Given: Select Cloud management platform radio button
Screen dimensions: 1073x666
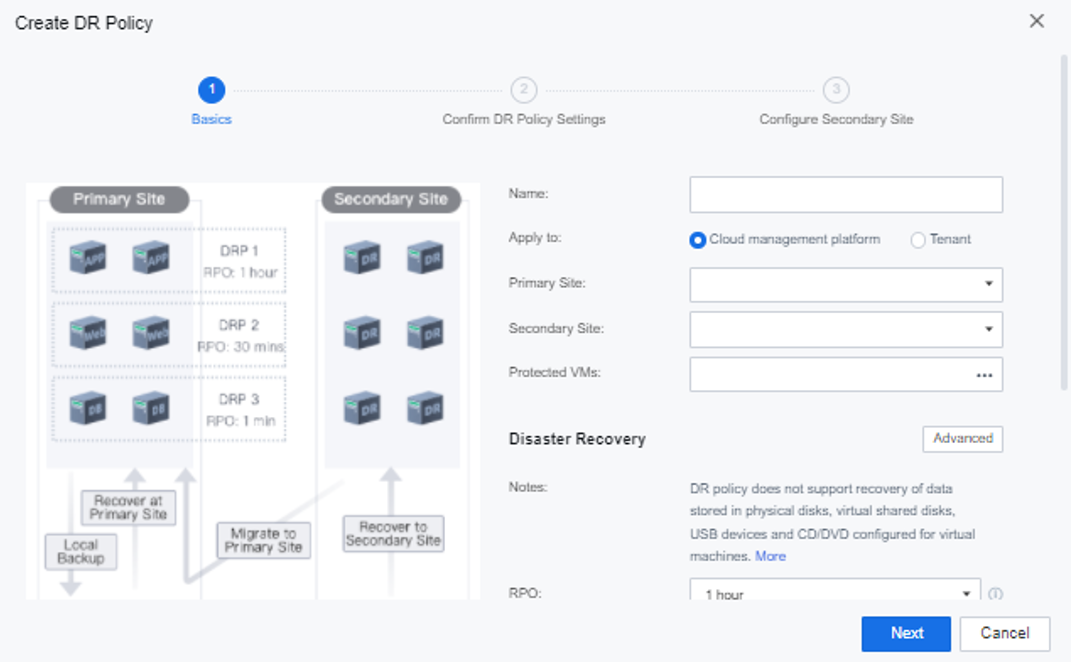Looking at the screenshot, I should point(697,240).
